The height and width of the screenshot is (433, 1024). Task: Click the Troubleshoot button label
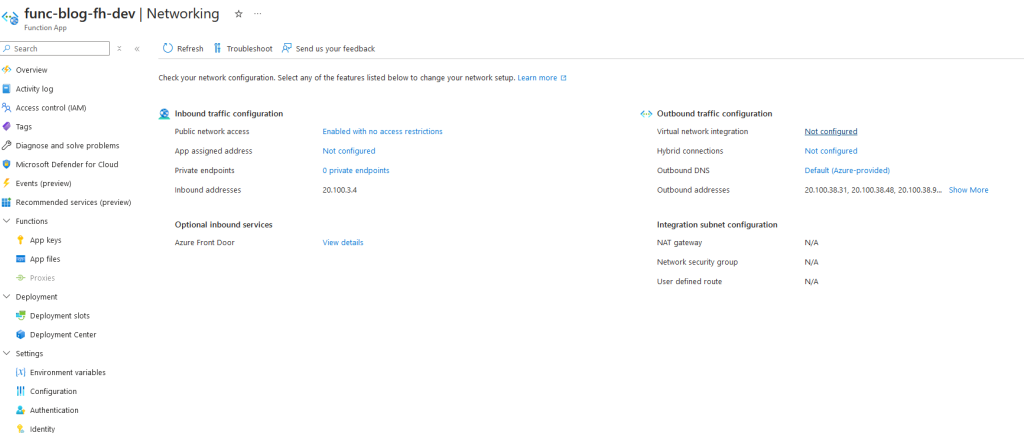pos(249,49)
